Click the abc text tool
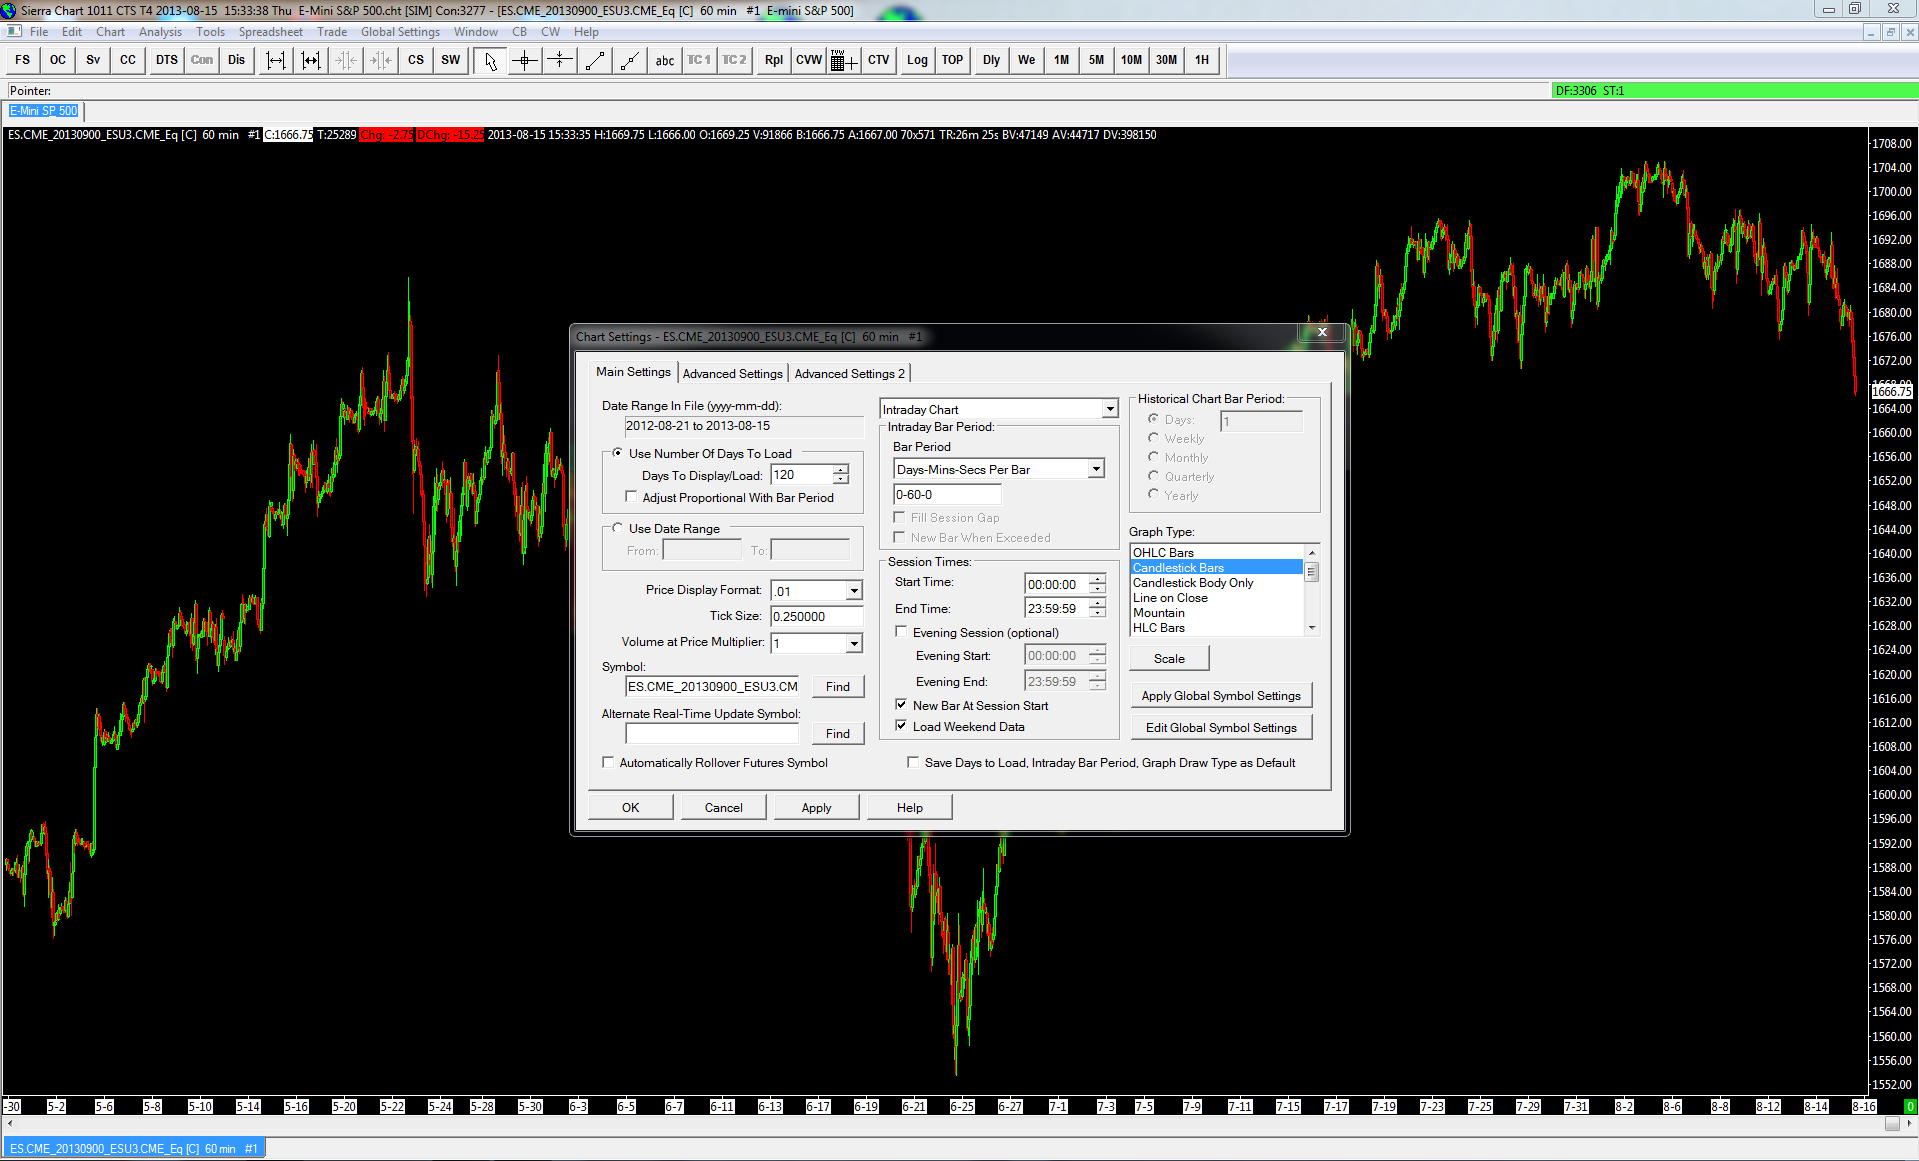Screen dimensions: 1919x1161 (665, 61)
